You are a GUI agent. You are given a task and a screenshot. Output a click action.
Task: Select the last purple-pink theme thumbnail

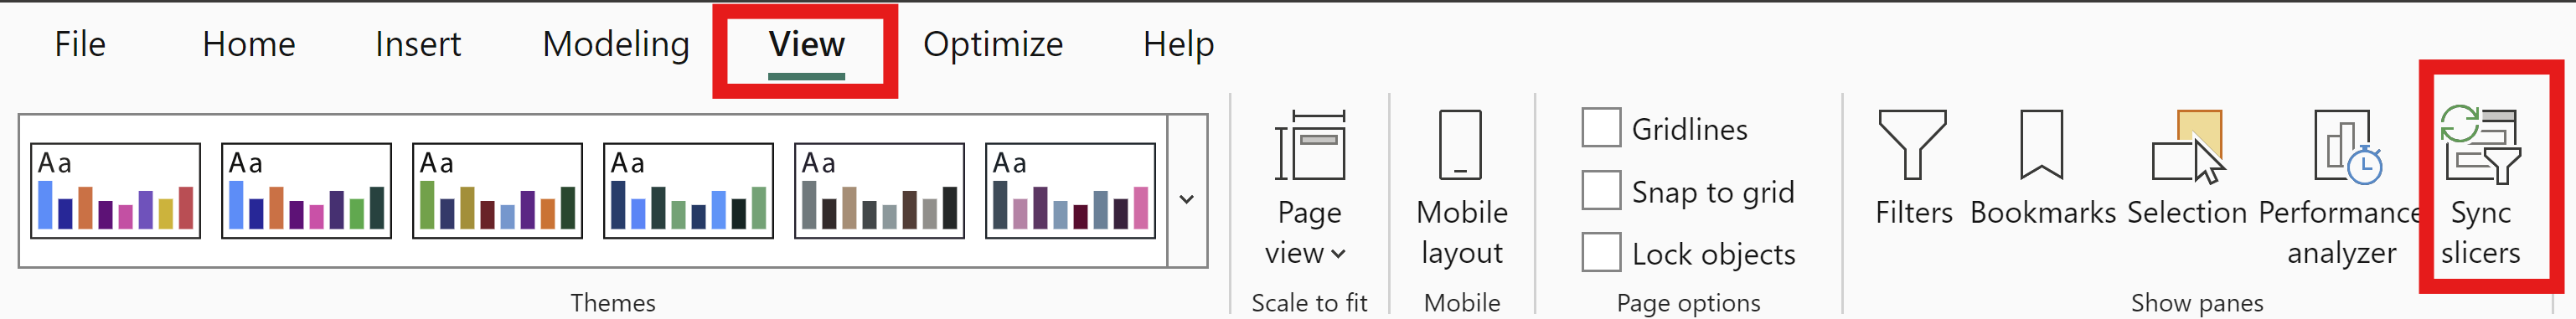pos(1070,190)
